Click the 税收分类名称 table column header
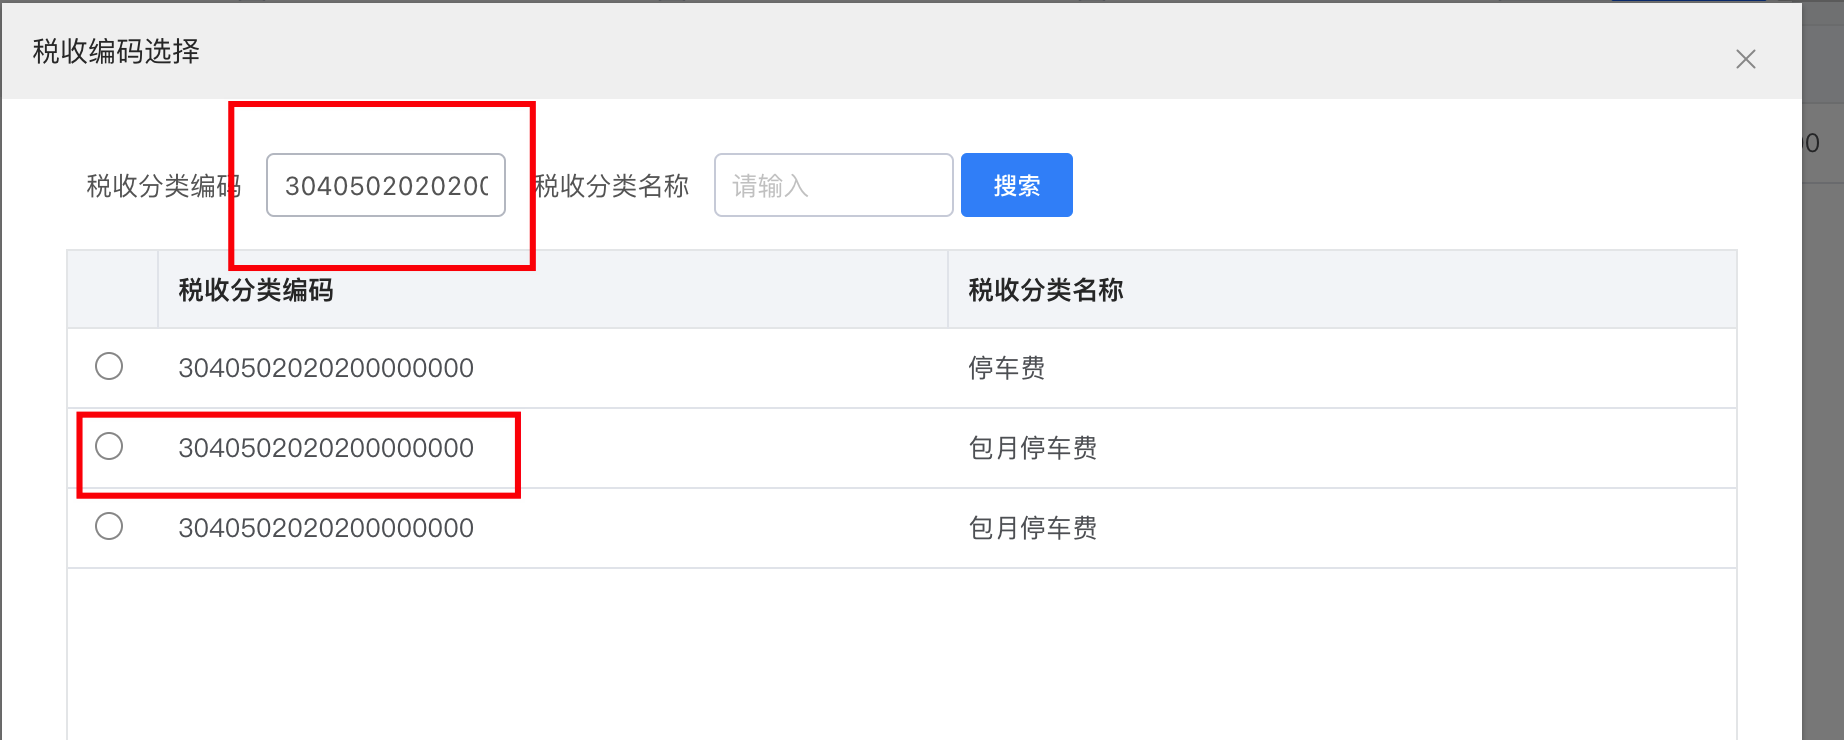 (1046, 290)
